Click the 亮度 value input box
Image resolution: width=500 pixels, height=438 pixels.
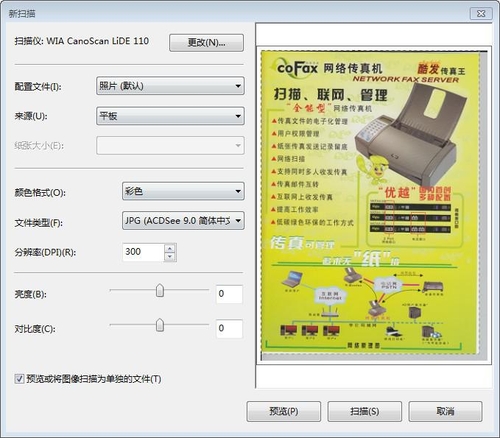[x=229, y=294]
